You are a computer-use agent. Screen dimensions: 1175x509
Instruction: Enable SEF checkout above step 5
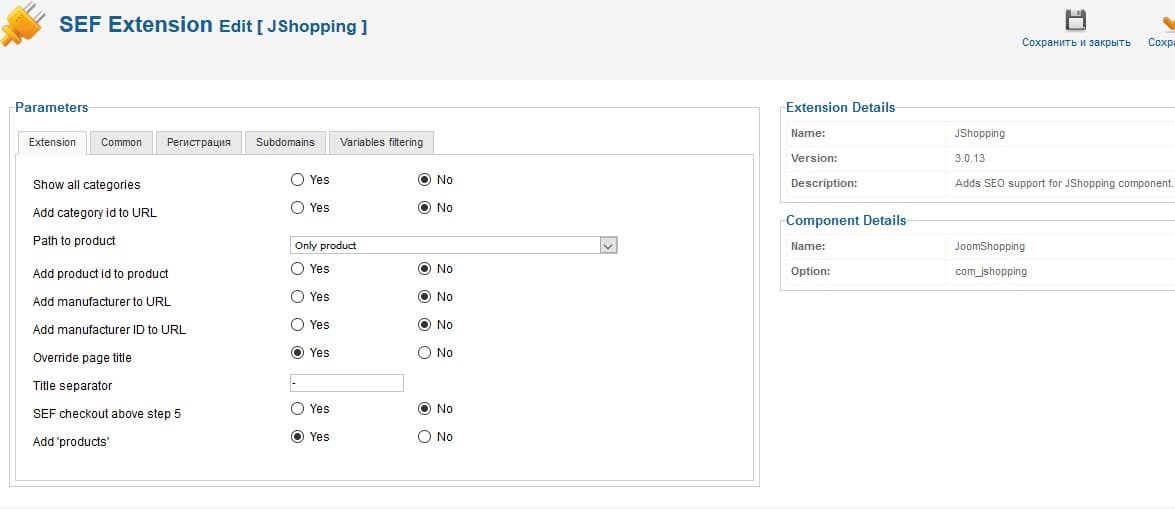297,409
